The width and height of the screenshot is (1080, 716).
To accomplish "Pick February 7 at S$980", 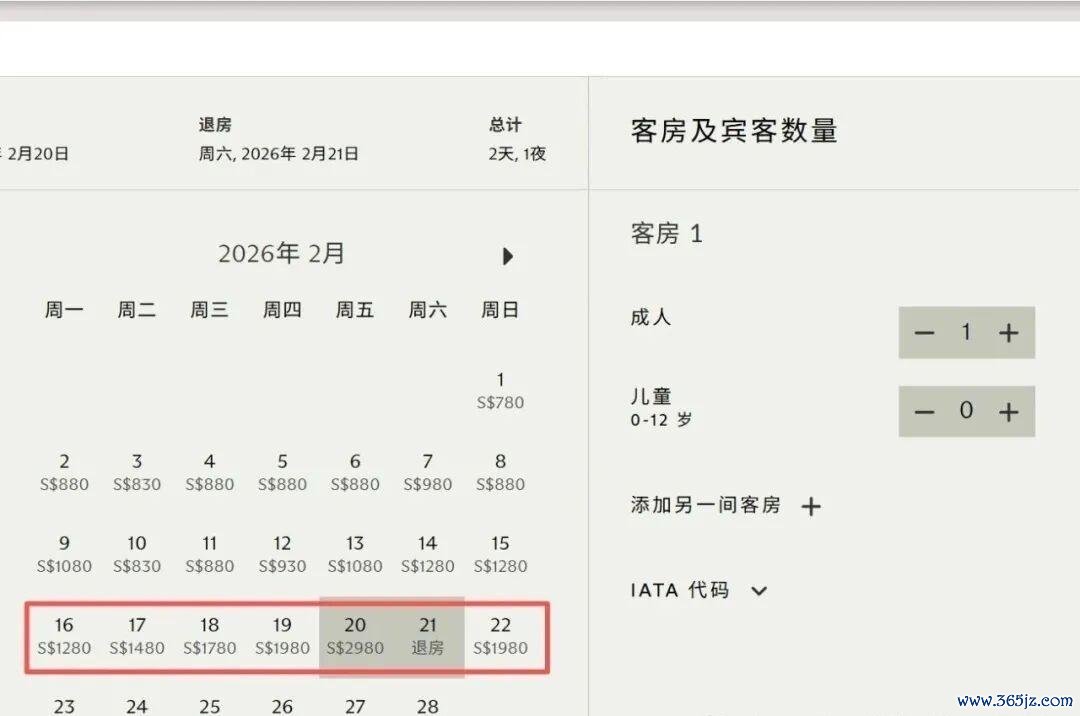I will [x=427, y=472].
